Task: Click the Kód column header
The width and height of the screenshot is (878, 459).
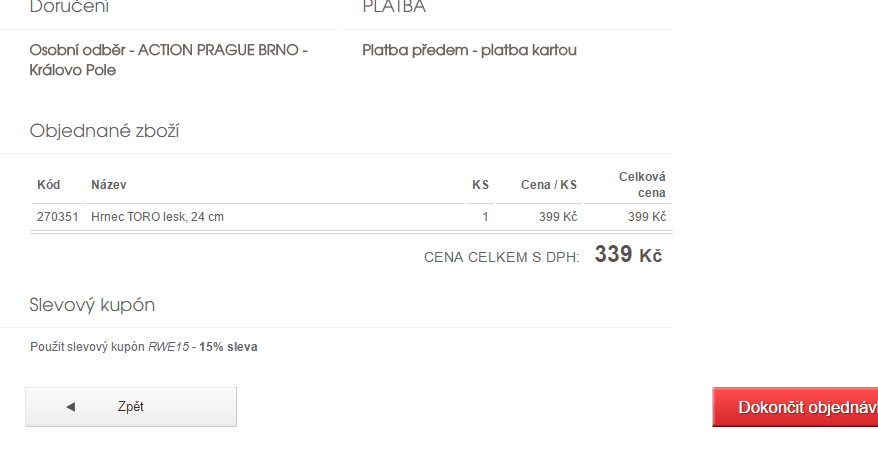Action: (x=49, y=185)
